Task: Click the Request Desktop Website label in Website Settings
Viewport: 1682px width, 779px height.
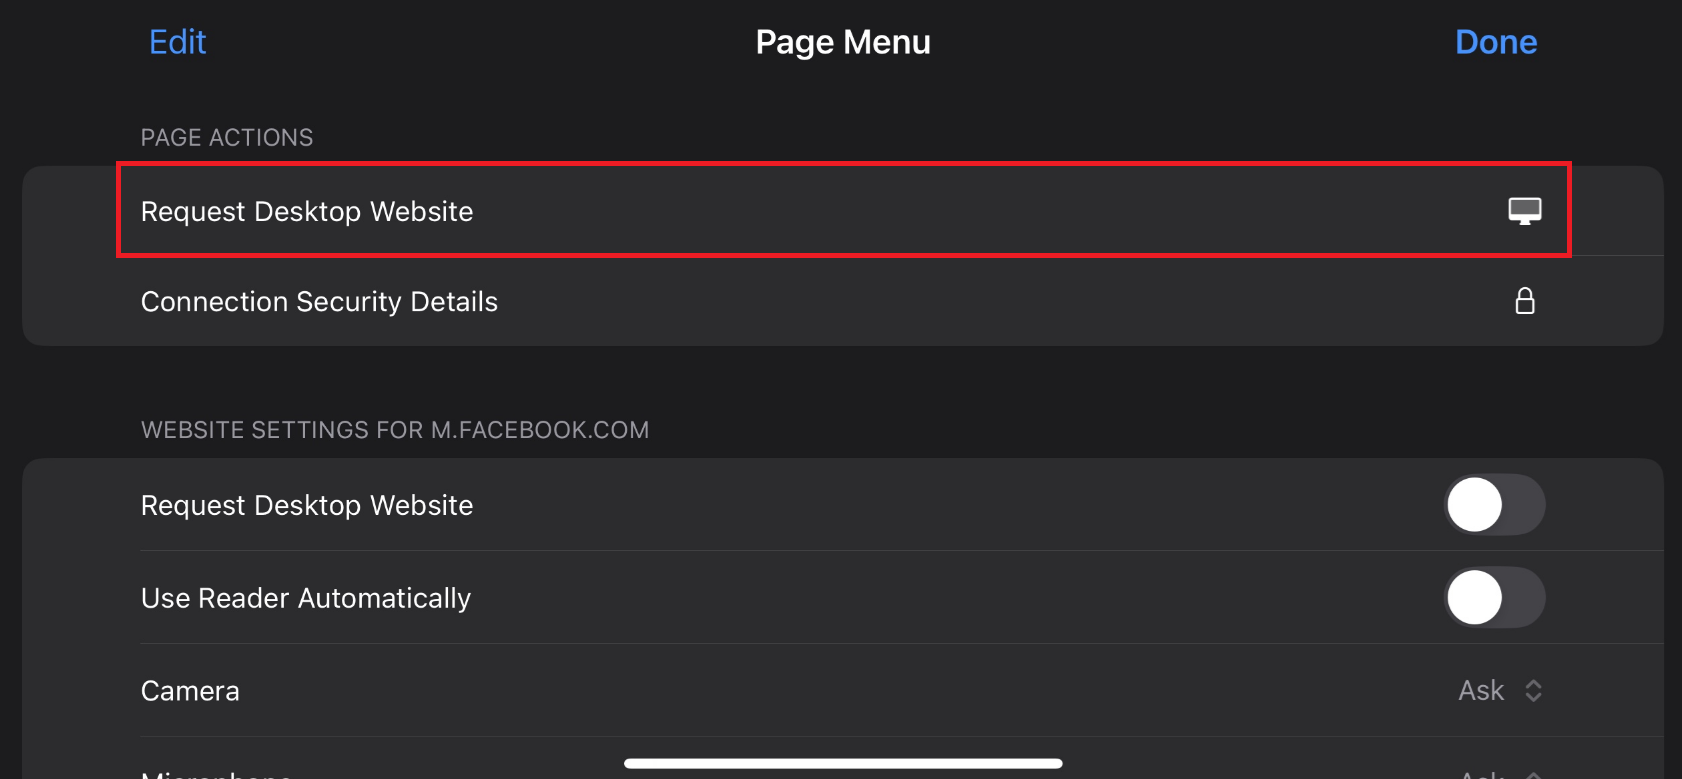Action: [x=306, y=506]
